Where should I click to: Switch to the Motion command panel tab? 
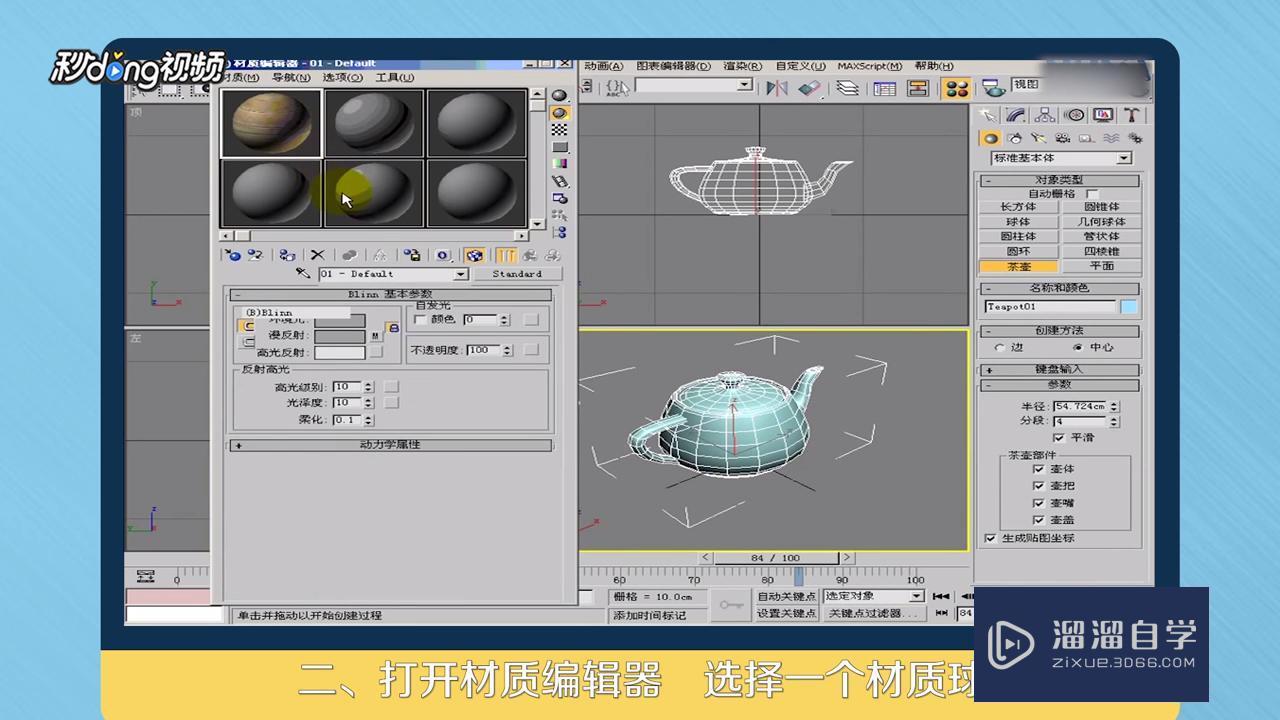[1074, 115]
